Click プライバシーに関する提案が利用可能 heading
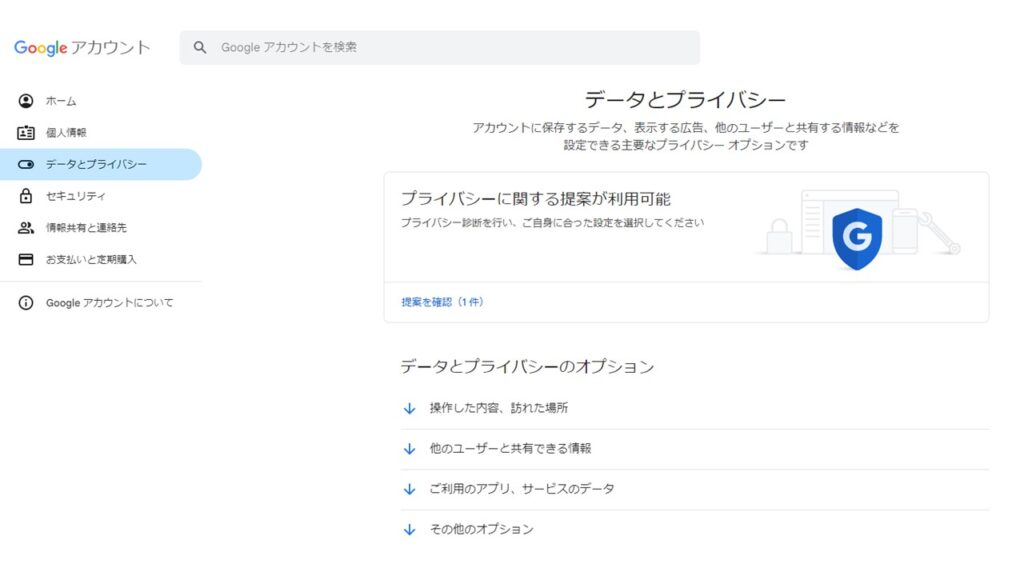1024x576 pixels. click(536, 199)
